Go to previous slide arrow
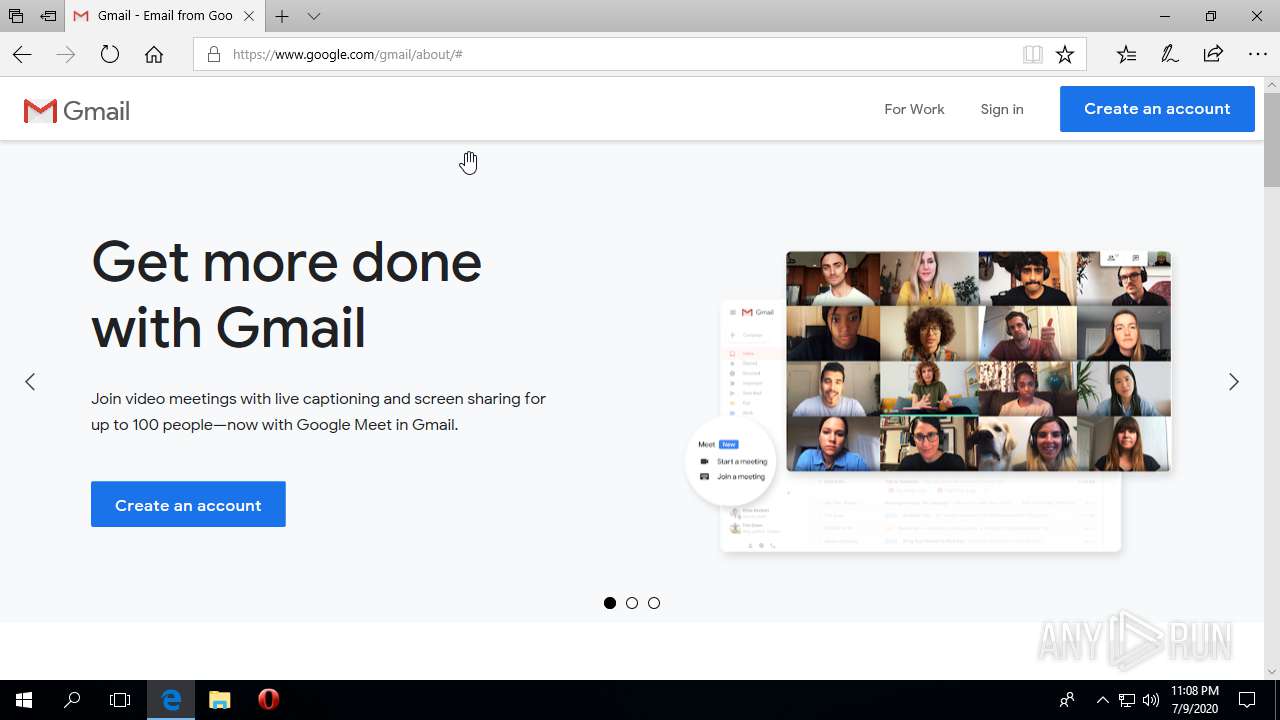 pyautogui.click(x=30, y=382)
